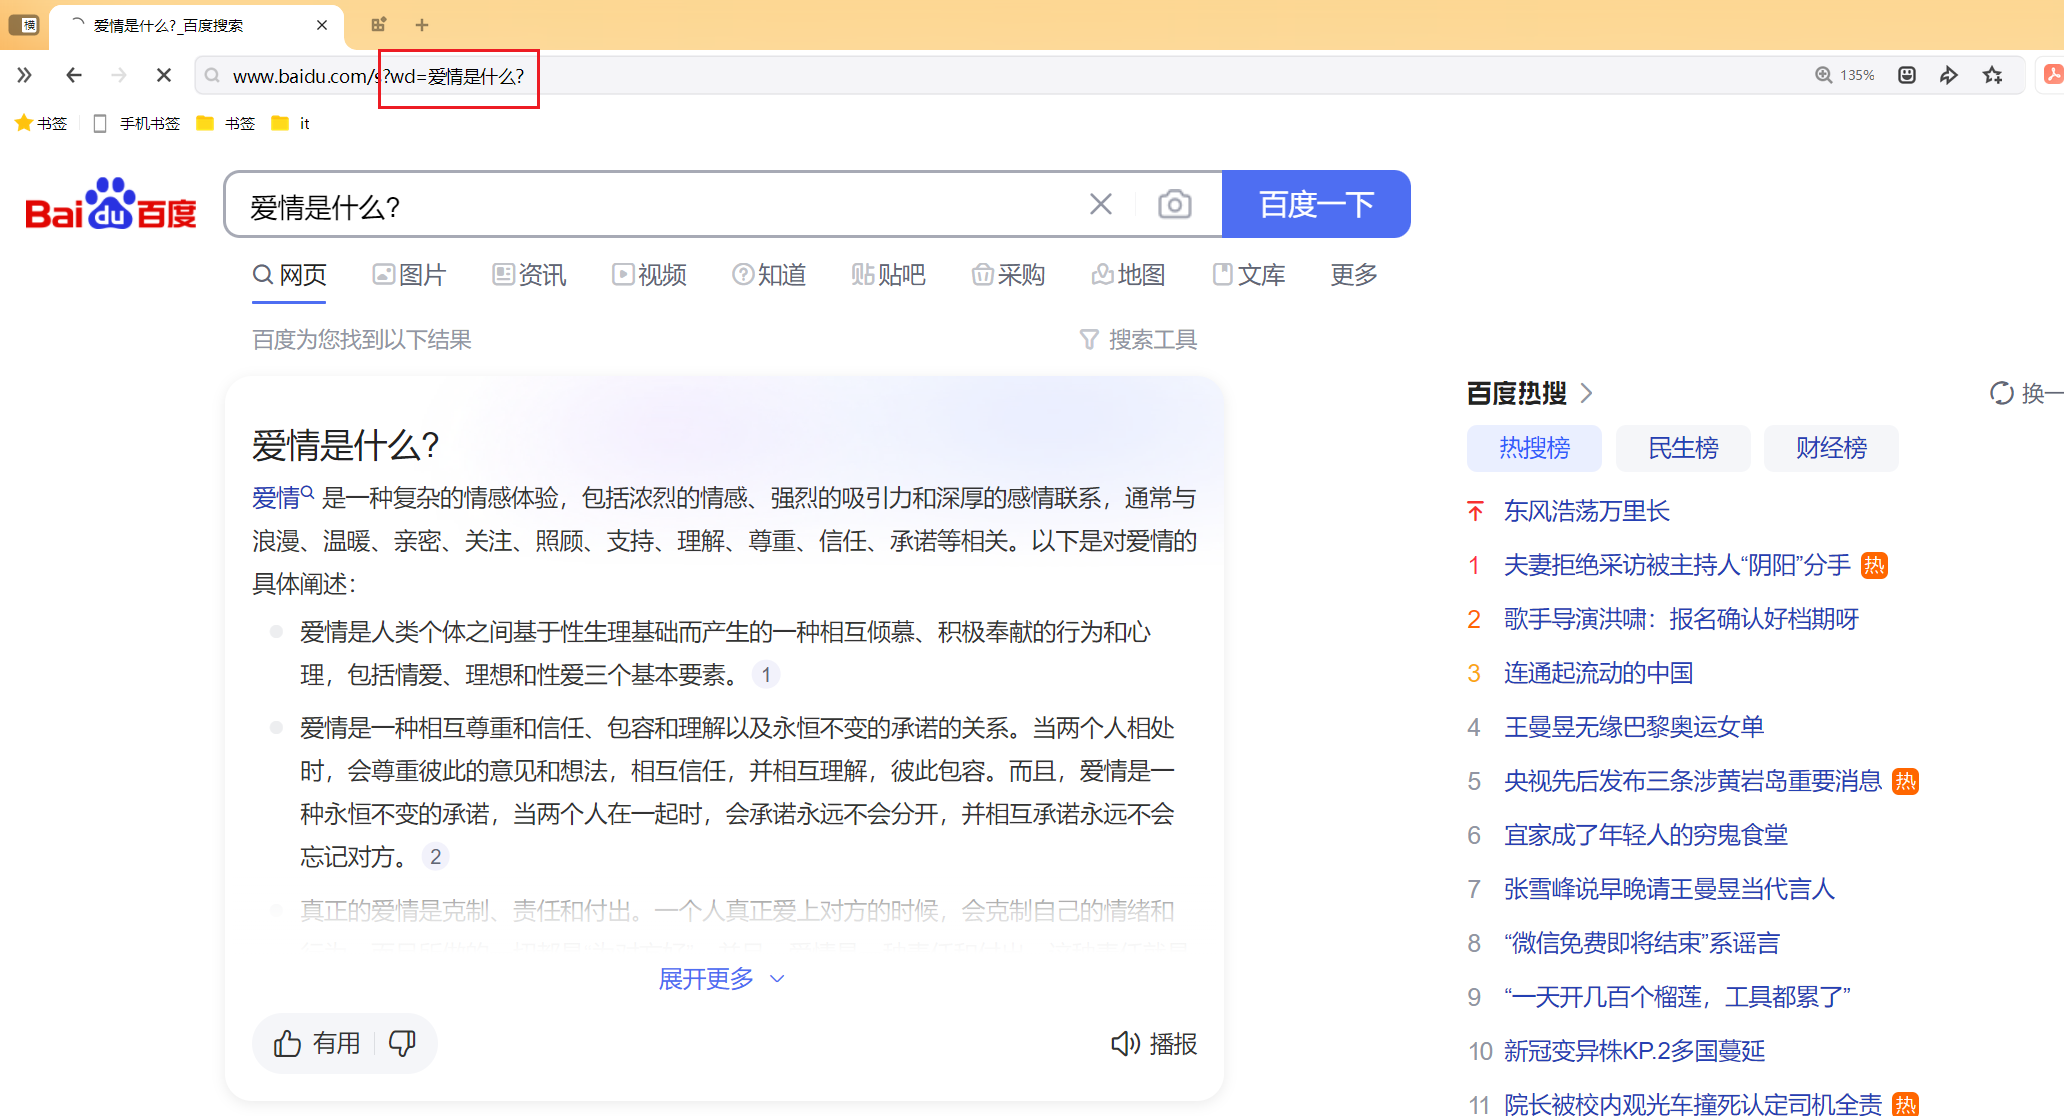
Task: Switch to 图片 search tab
Action: (x=409, y=274)
